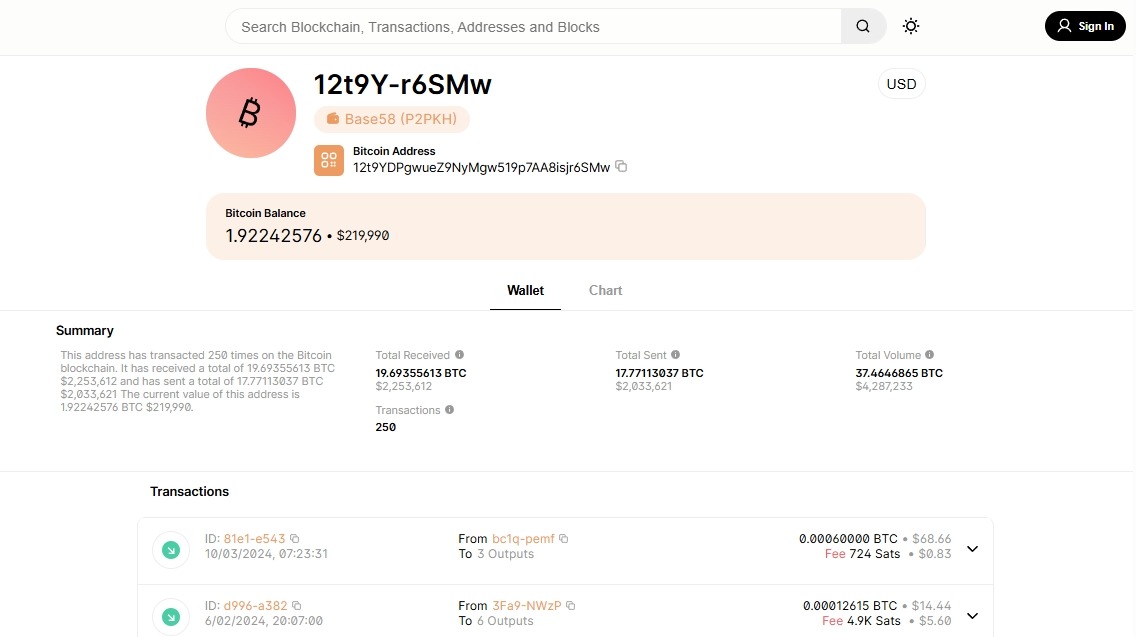Expand transaction d996-a382 details
This screenshot has height=637, width=1136.
(x=972, y=616)
